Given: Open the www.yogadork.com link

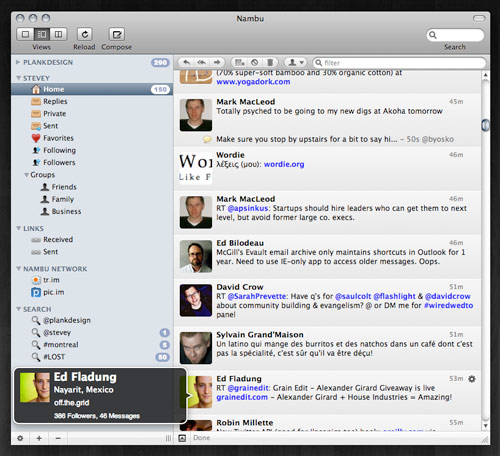Looking at the screenshot, I should (x=253, y=82).
